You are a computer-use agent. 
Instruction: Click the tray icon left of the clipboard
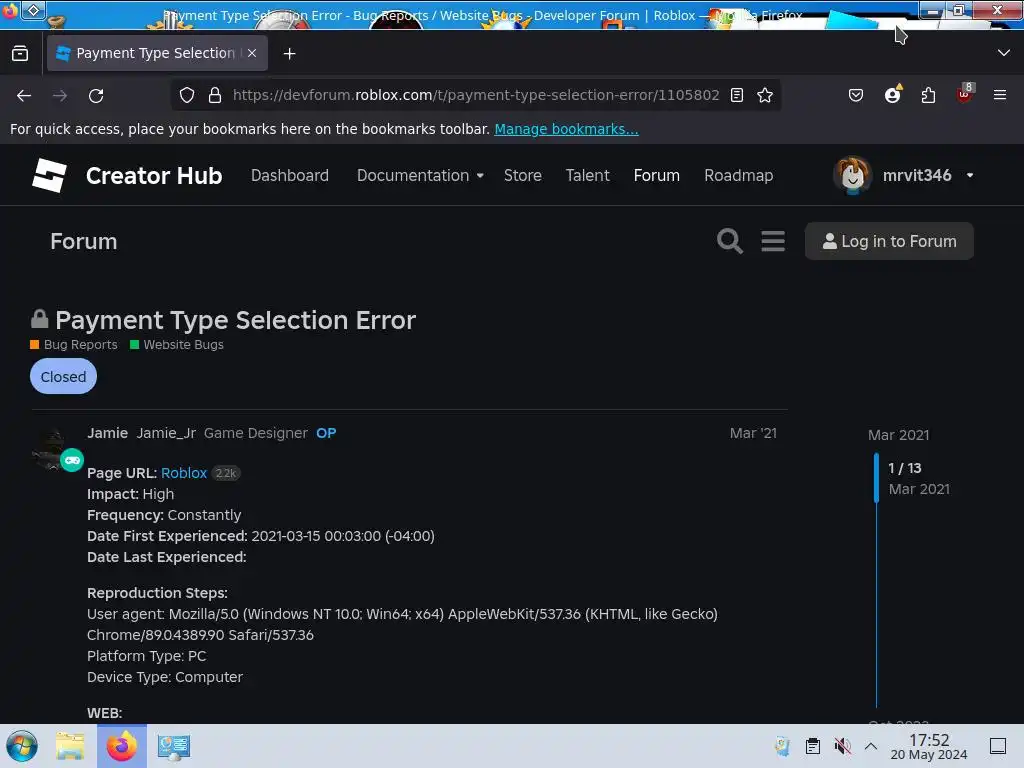click(782, 746)
